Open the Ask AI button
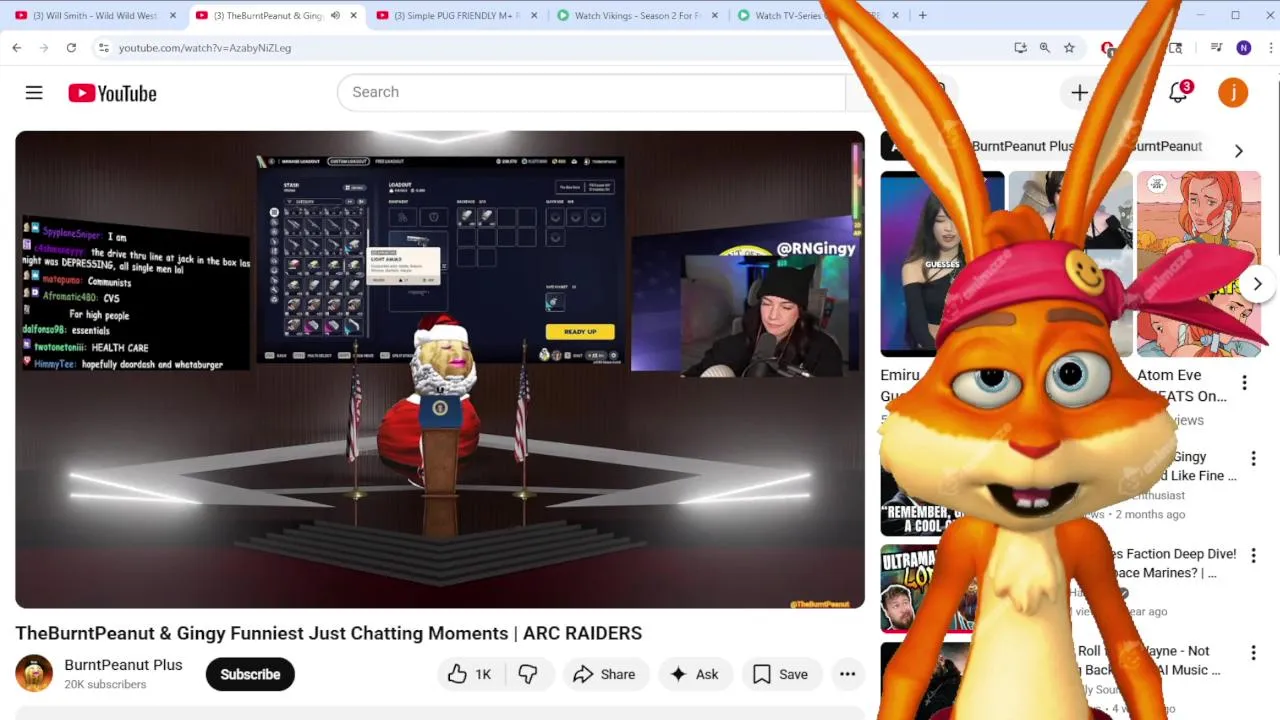This screenshot has width=1280, height=720. point(694,674)
